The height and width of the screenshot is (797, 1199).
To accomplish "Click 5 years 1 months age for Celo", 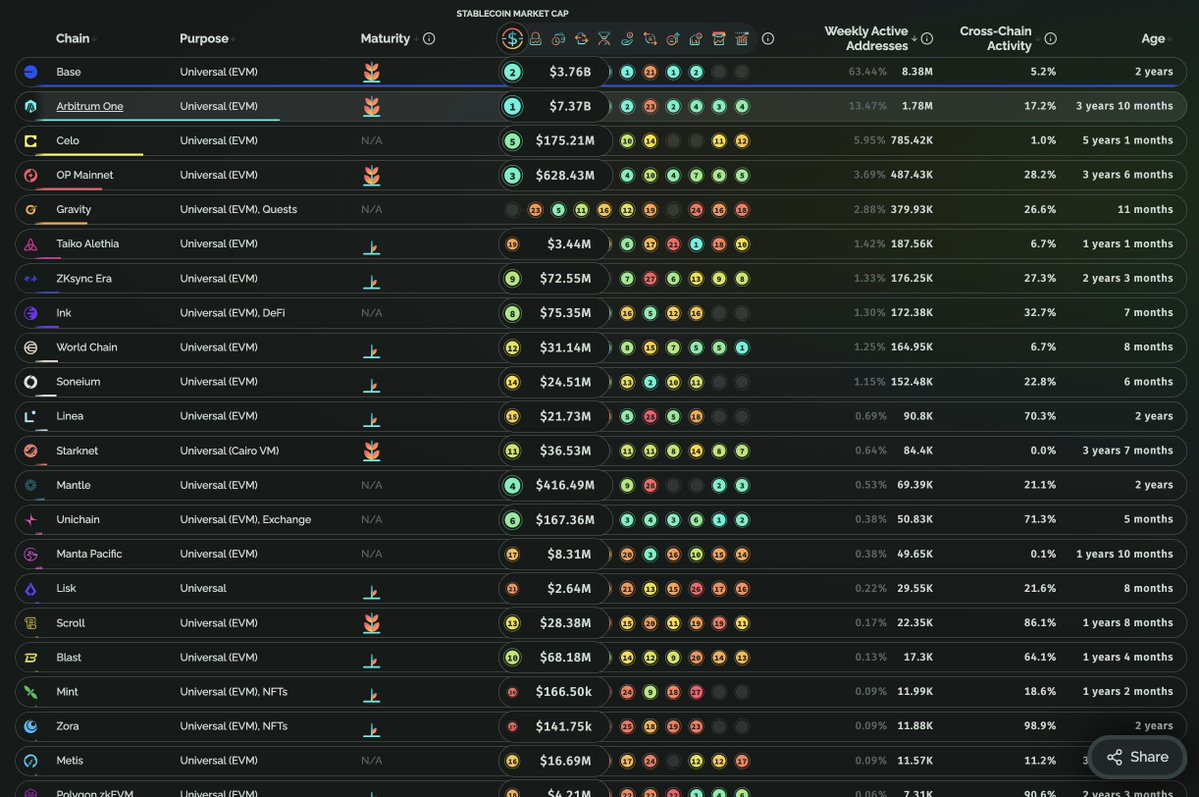I will coord(1127,141).
